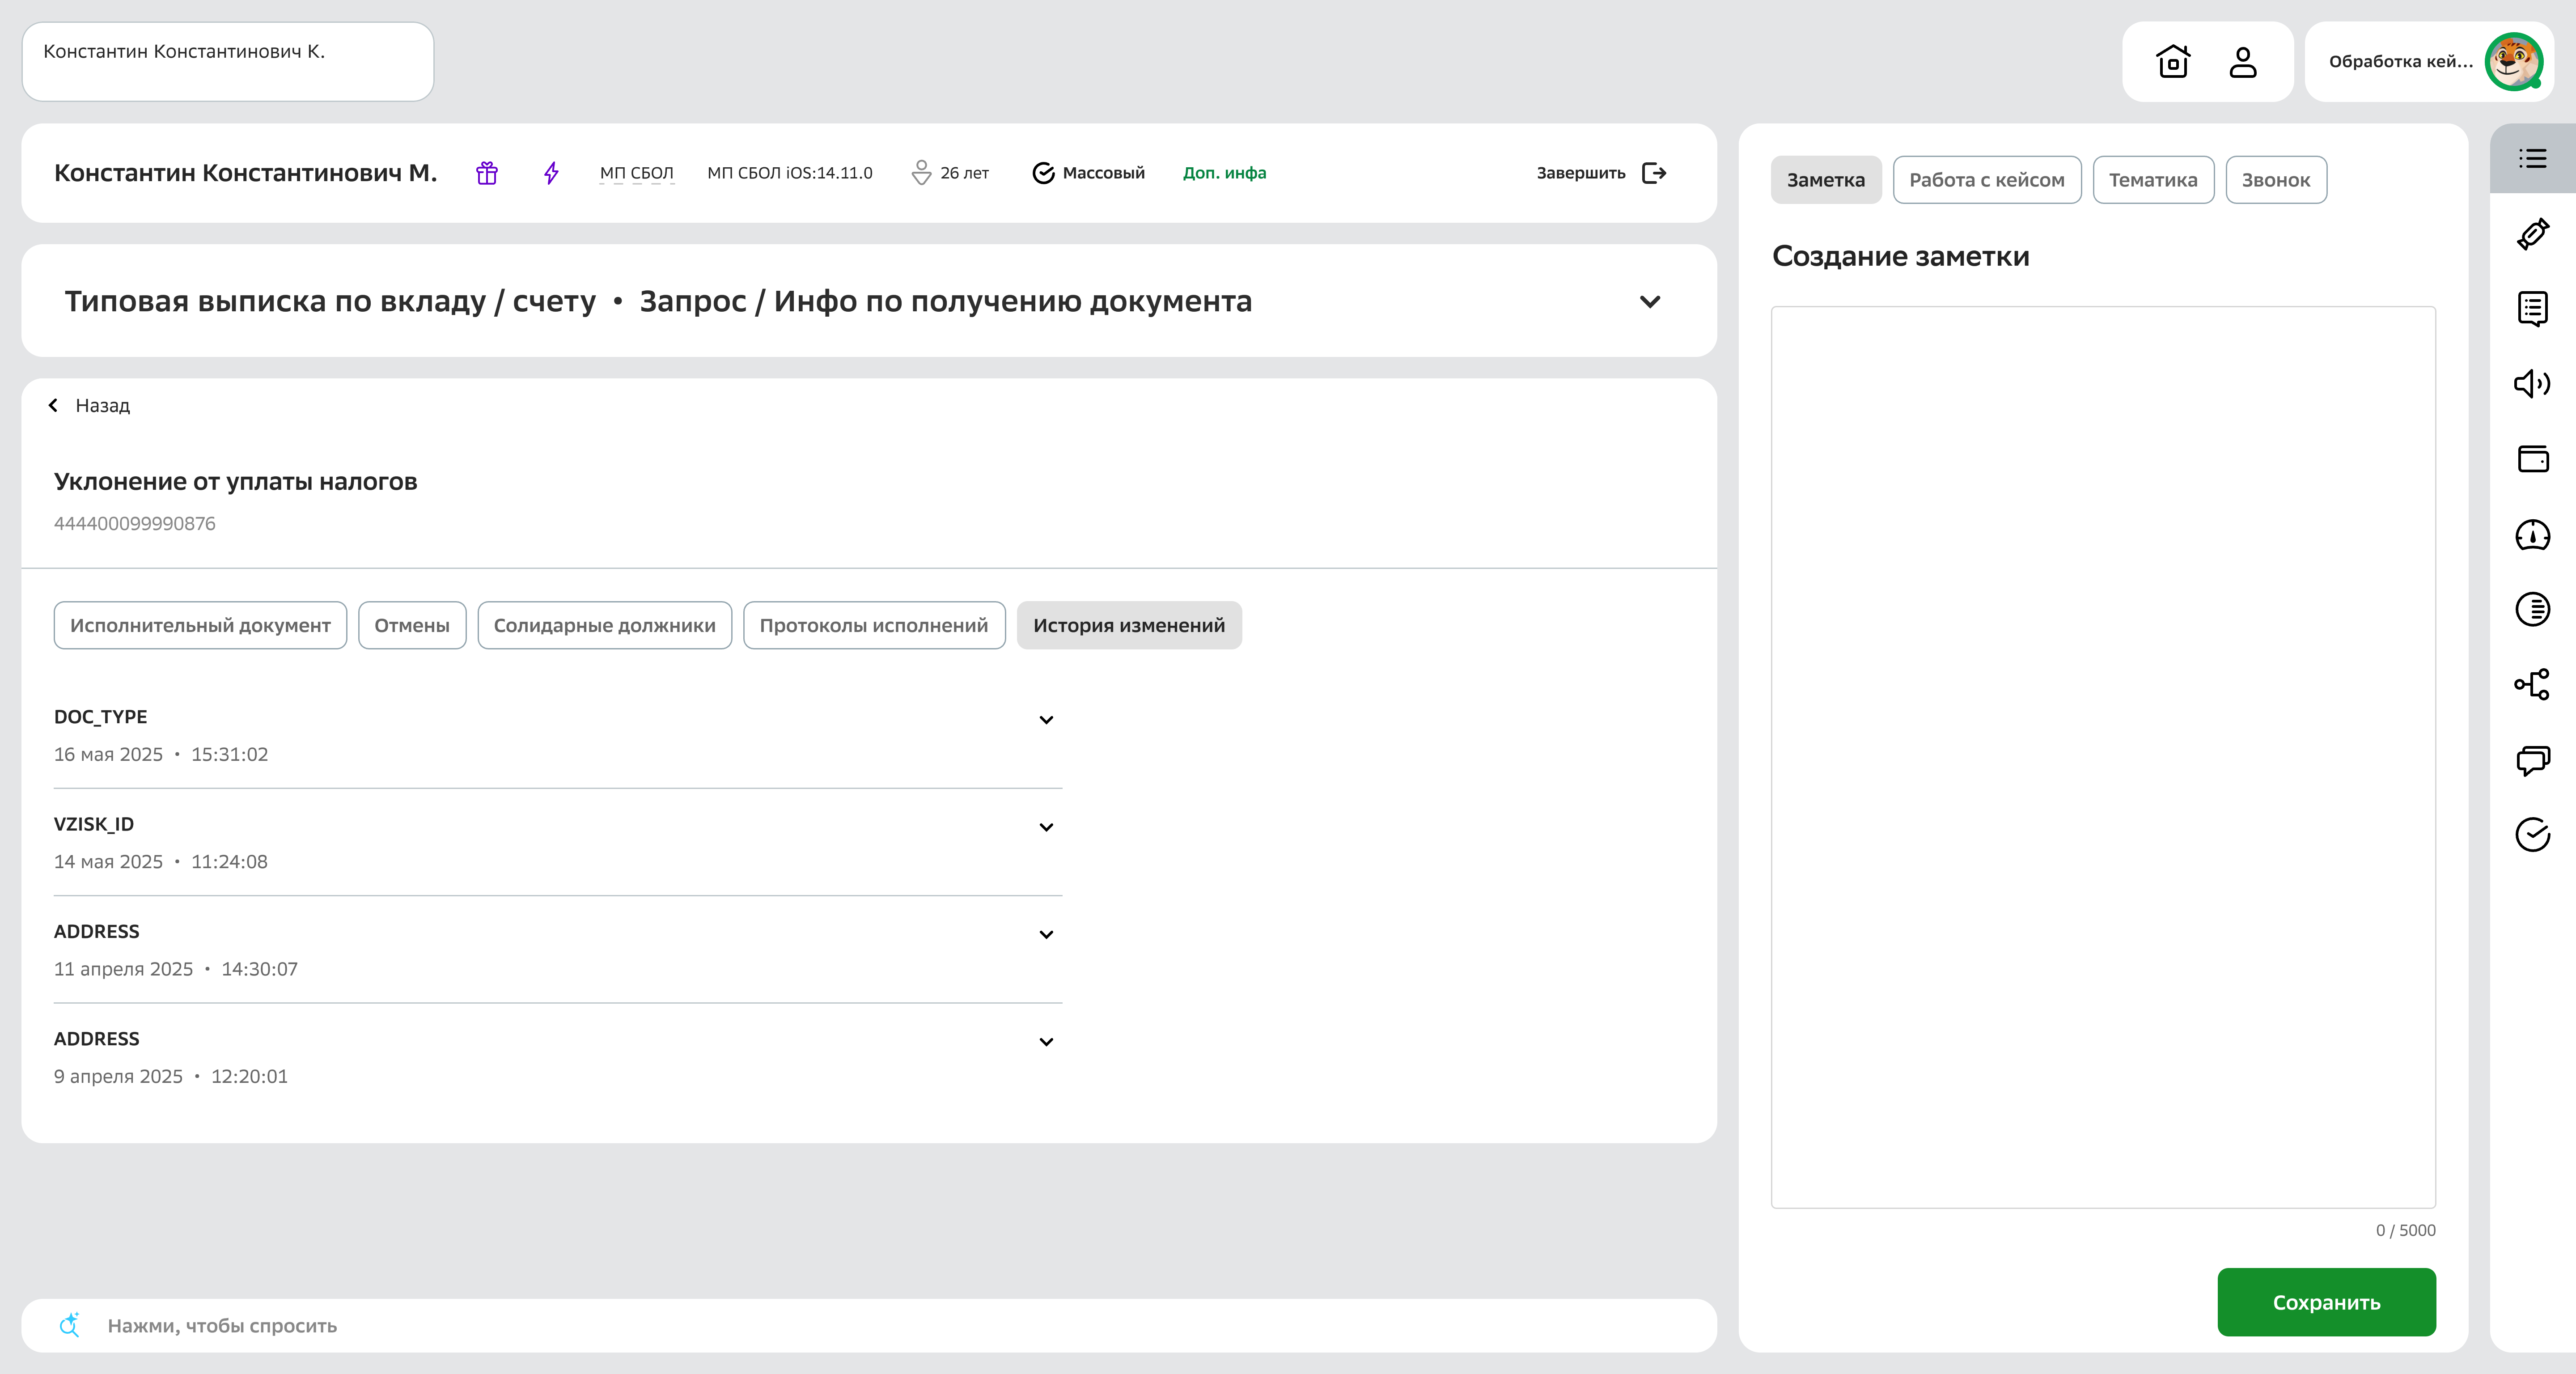Viewport: 2576px width, 1374px height.
Task: Click the home icon in top bar
Action: [x=2172, y=62]
